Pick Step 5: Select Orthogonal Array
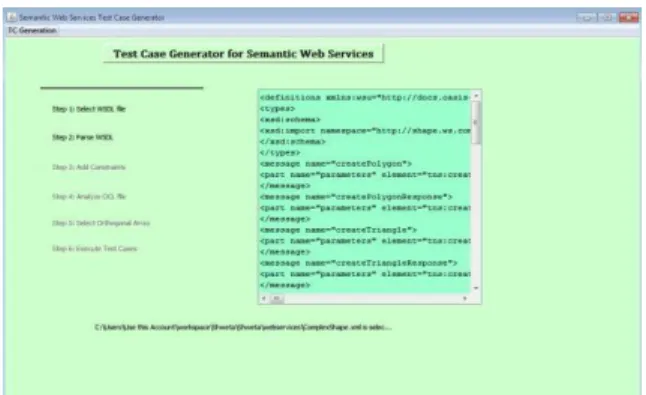Image resolution: width=646 pixels, height=395 pixels. point(101,223)
